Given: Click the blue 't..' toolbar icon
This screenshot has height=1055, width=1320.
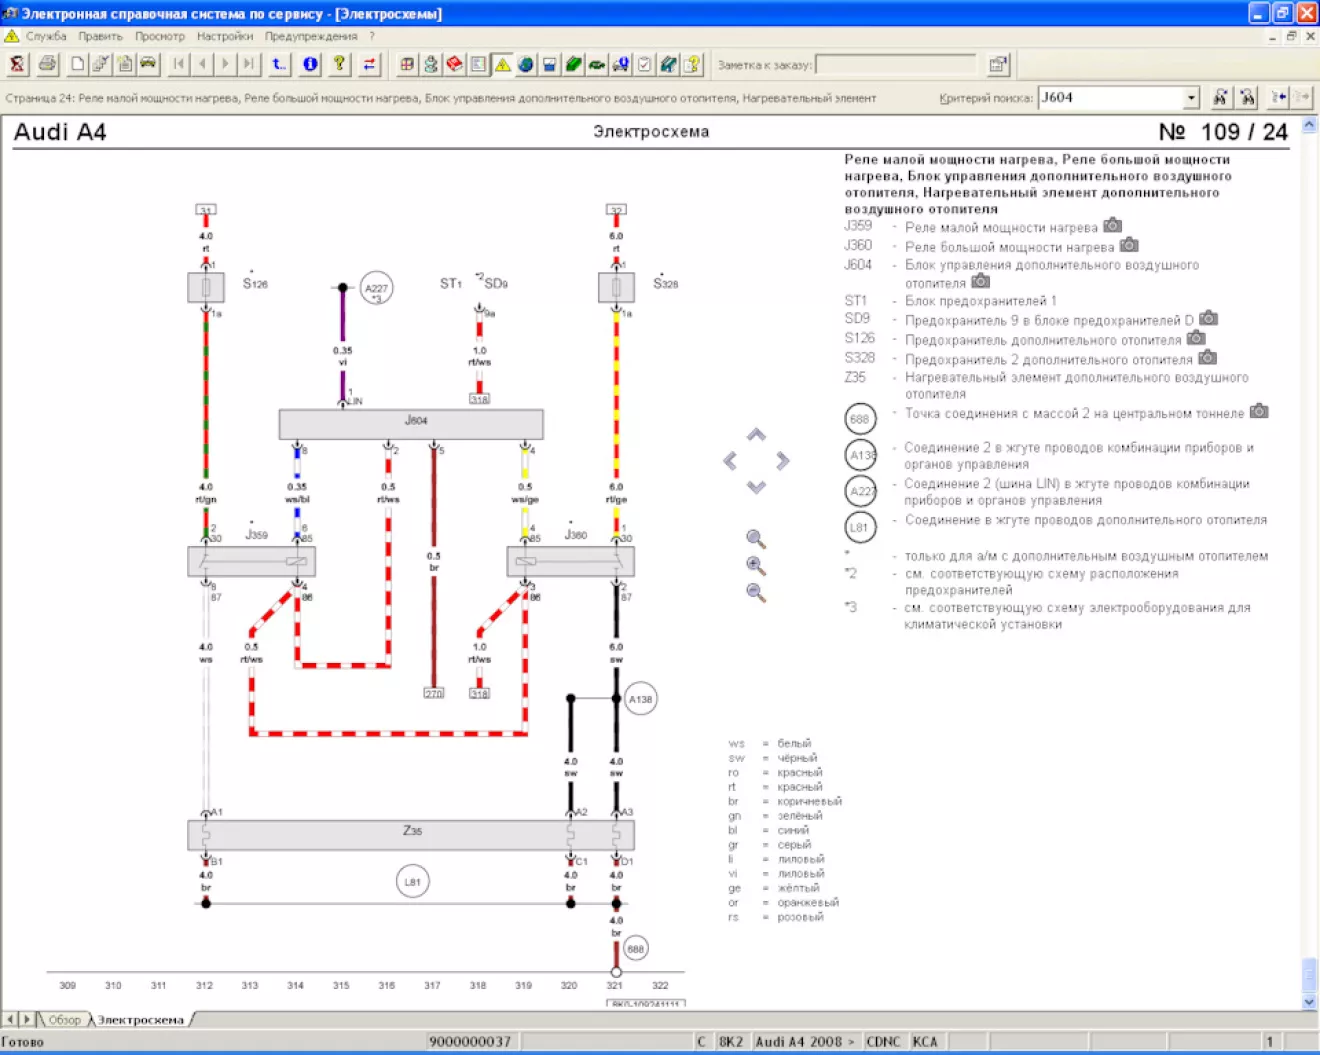Looking at the screenshot, I should 279,65.
